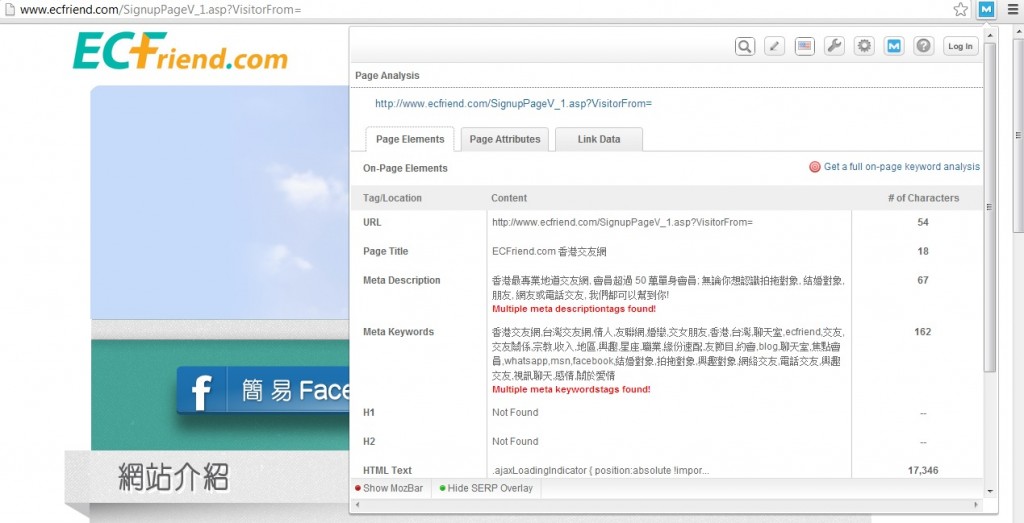The height and width of the screenshot is (523, 1024).
Task: Open the Link Data tab
Action: (598, 139)
